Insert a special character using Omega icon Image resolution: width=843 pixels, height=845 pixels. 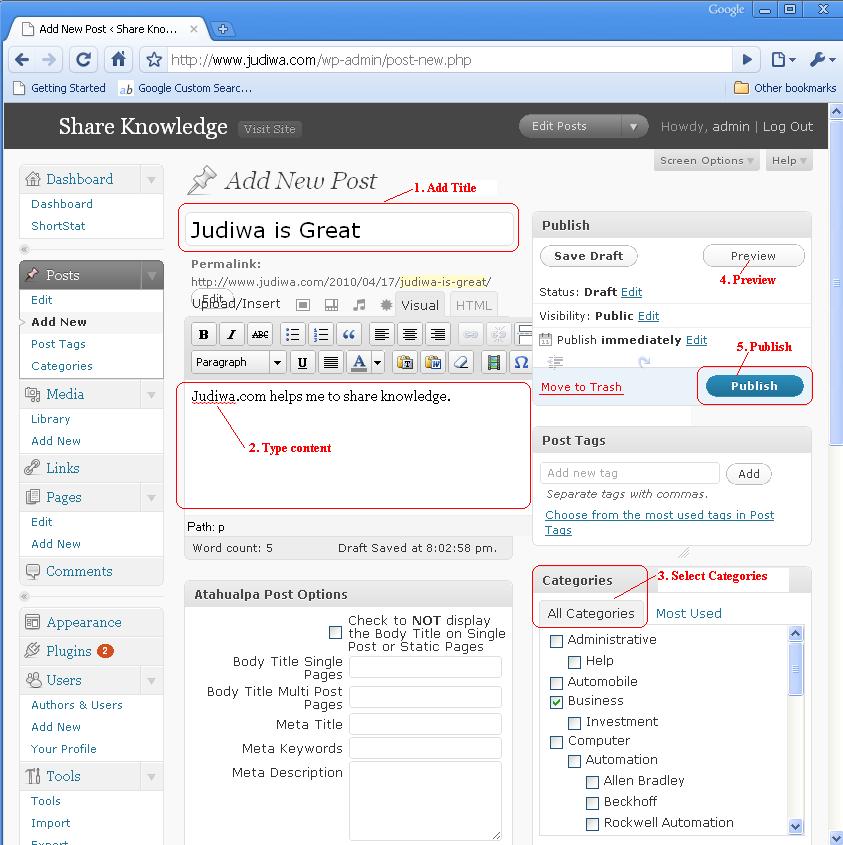click(521, 362)
